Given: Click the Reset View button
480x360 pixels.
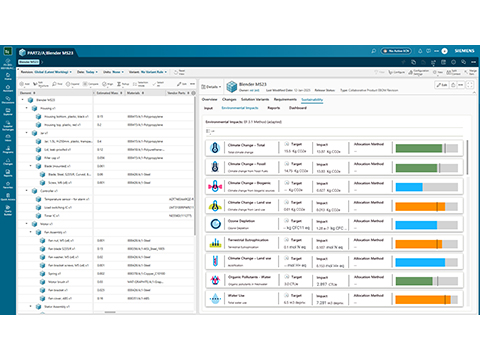Looking at the screenshot, I should pyautogui.click(x=179, y=72).
